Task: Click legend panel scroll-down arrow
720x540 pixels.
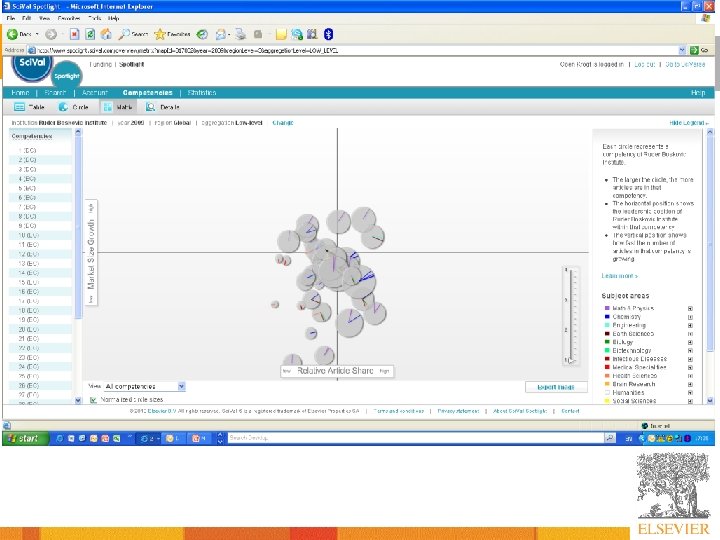Action: click(x=710, y=400)
